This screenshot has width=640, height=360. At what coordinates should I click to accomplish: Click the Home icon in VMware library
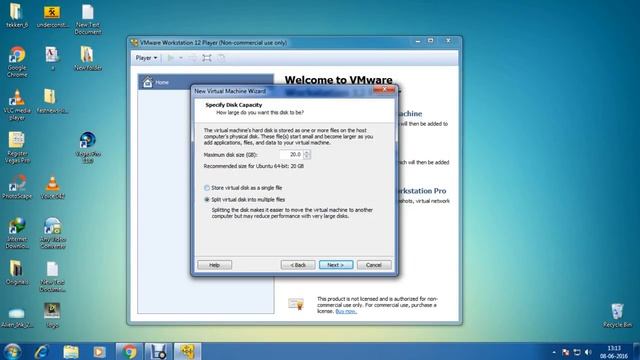tap(147, 82)
